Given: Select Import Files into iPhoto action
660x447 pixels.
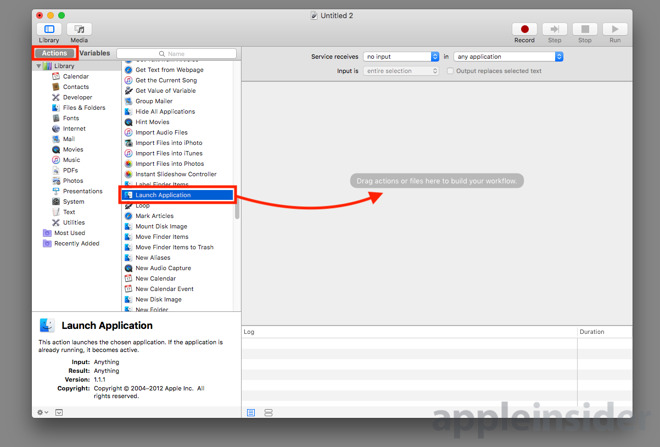Looking at the screenshot, I should coord(168,143).
